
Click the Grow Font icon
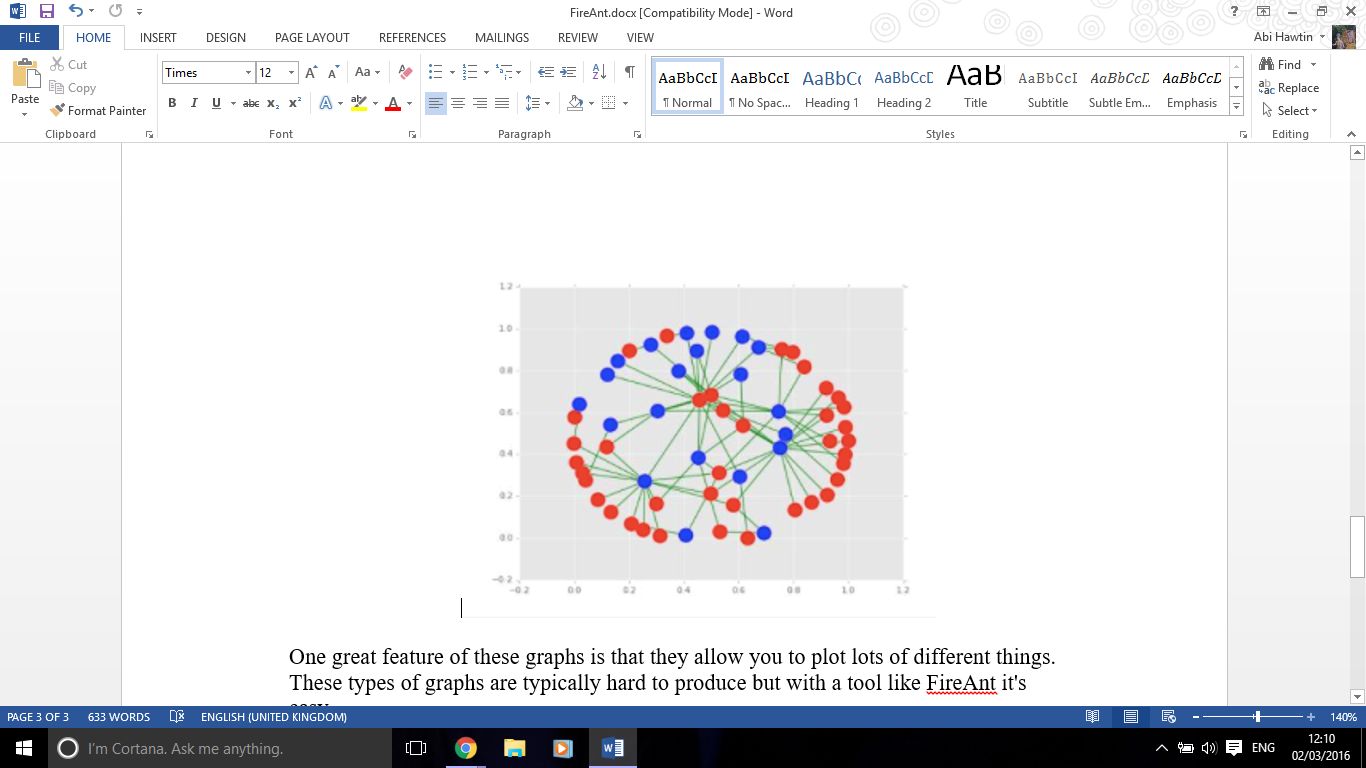point(311,72)
